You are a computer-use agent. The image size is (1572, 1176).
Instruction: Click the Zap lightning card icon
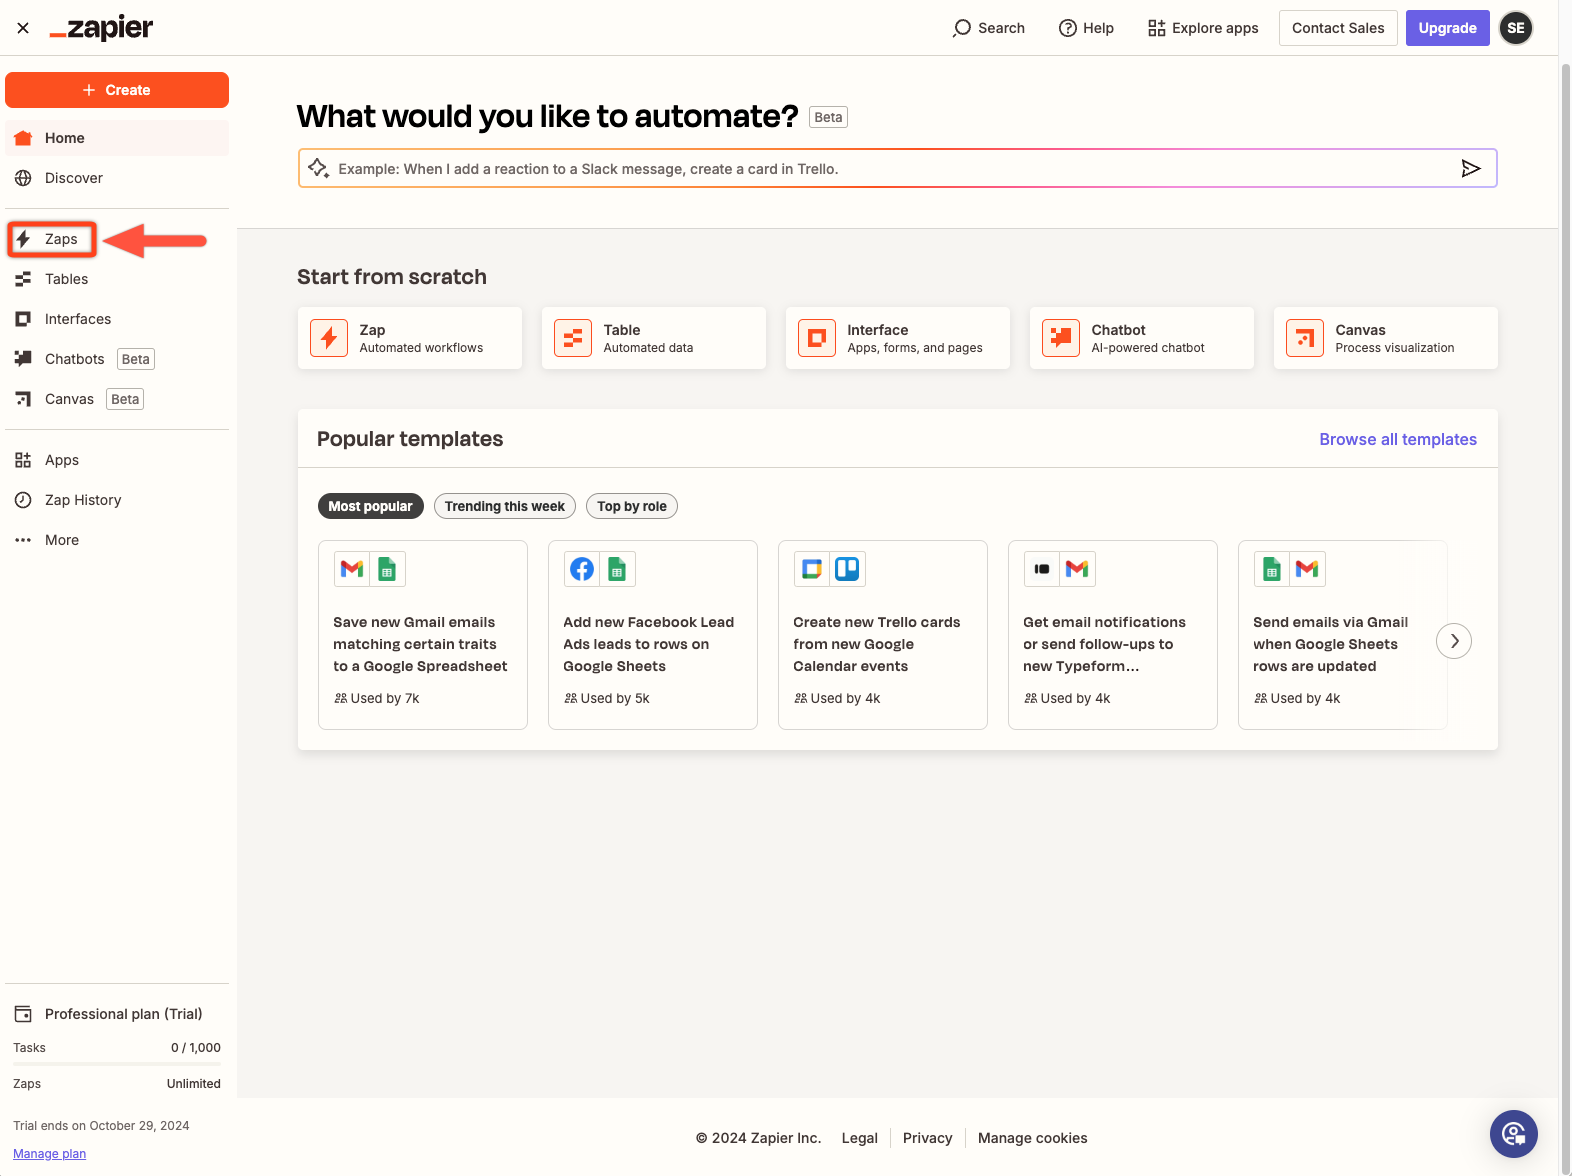point(329,338)
